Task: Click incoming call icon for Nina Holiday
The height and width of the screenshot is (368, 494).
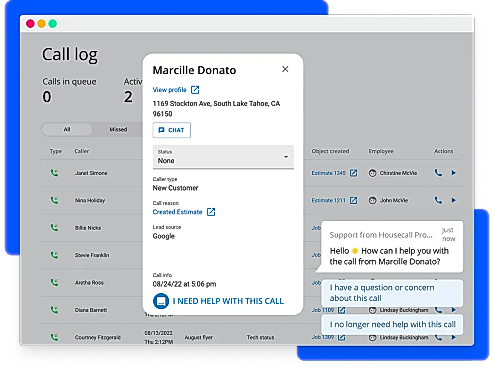Action: pyautogui.click(x=54, y=200)
